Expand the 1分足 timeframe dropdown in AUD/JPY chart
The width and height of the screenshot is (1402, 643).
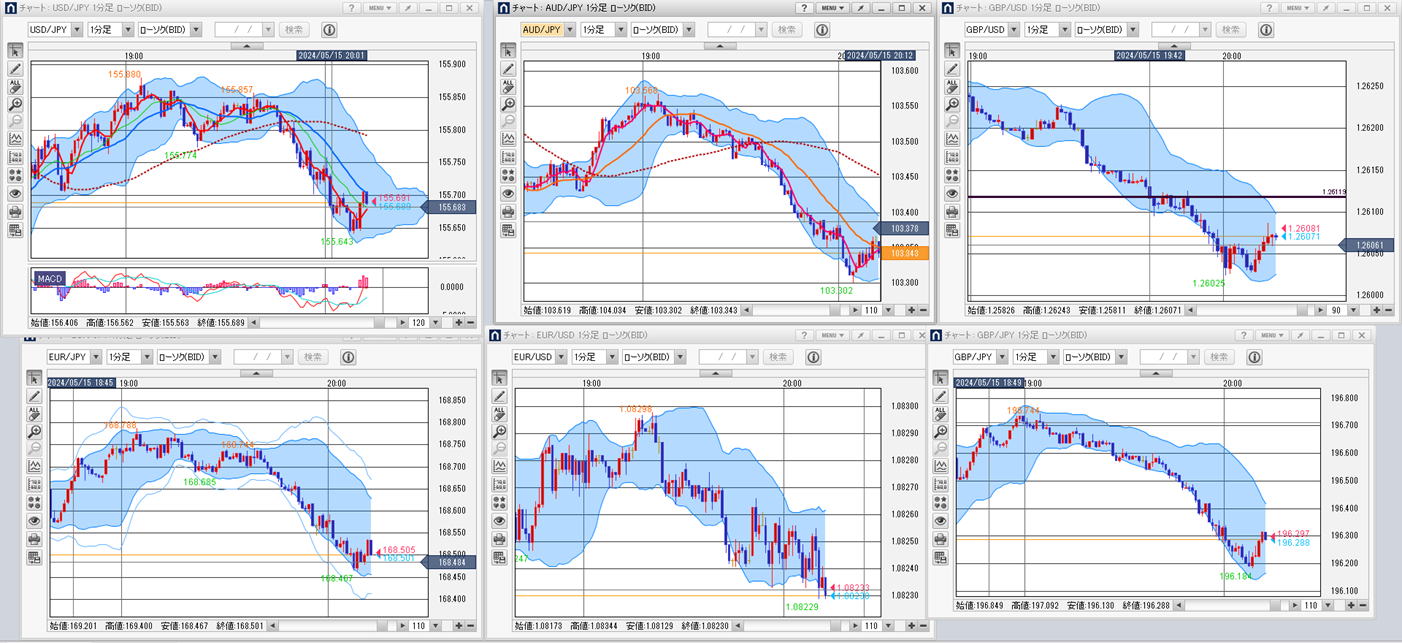coord(604,30)
